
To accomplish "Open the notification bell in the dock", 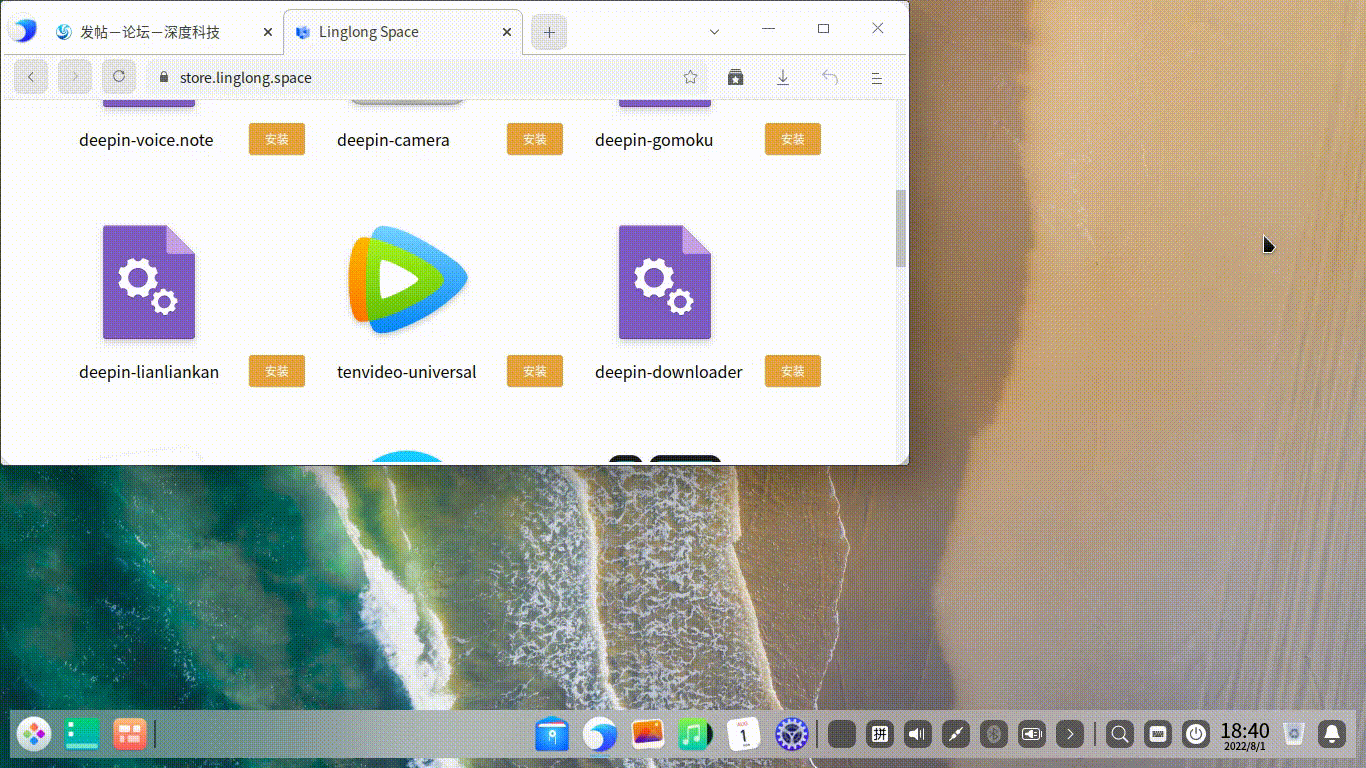I will pos(1332,734).
